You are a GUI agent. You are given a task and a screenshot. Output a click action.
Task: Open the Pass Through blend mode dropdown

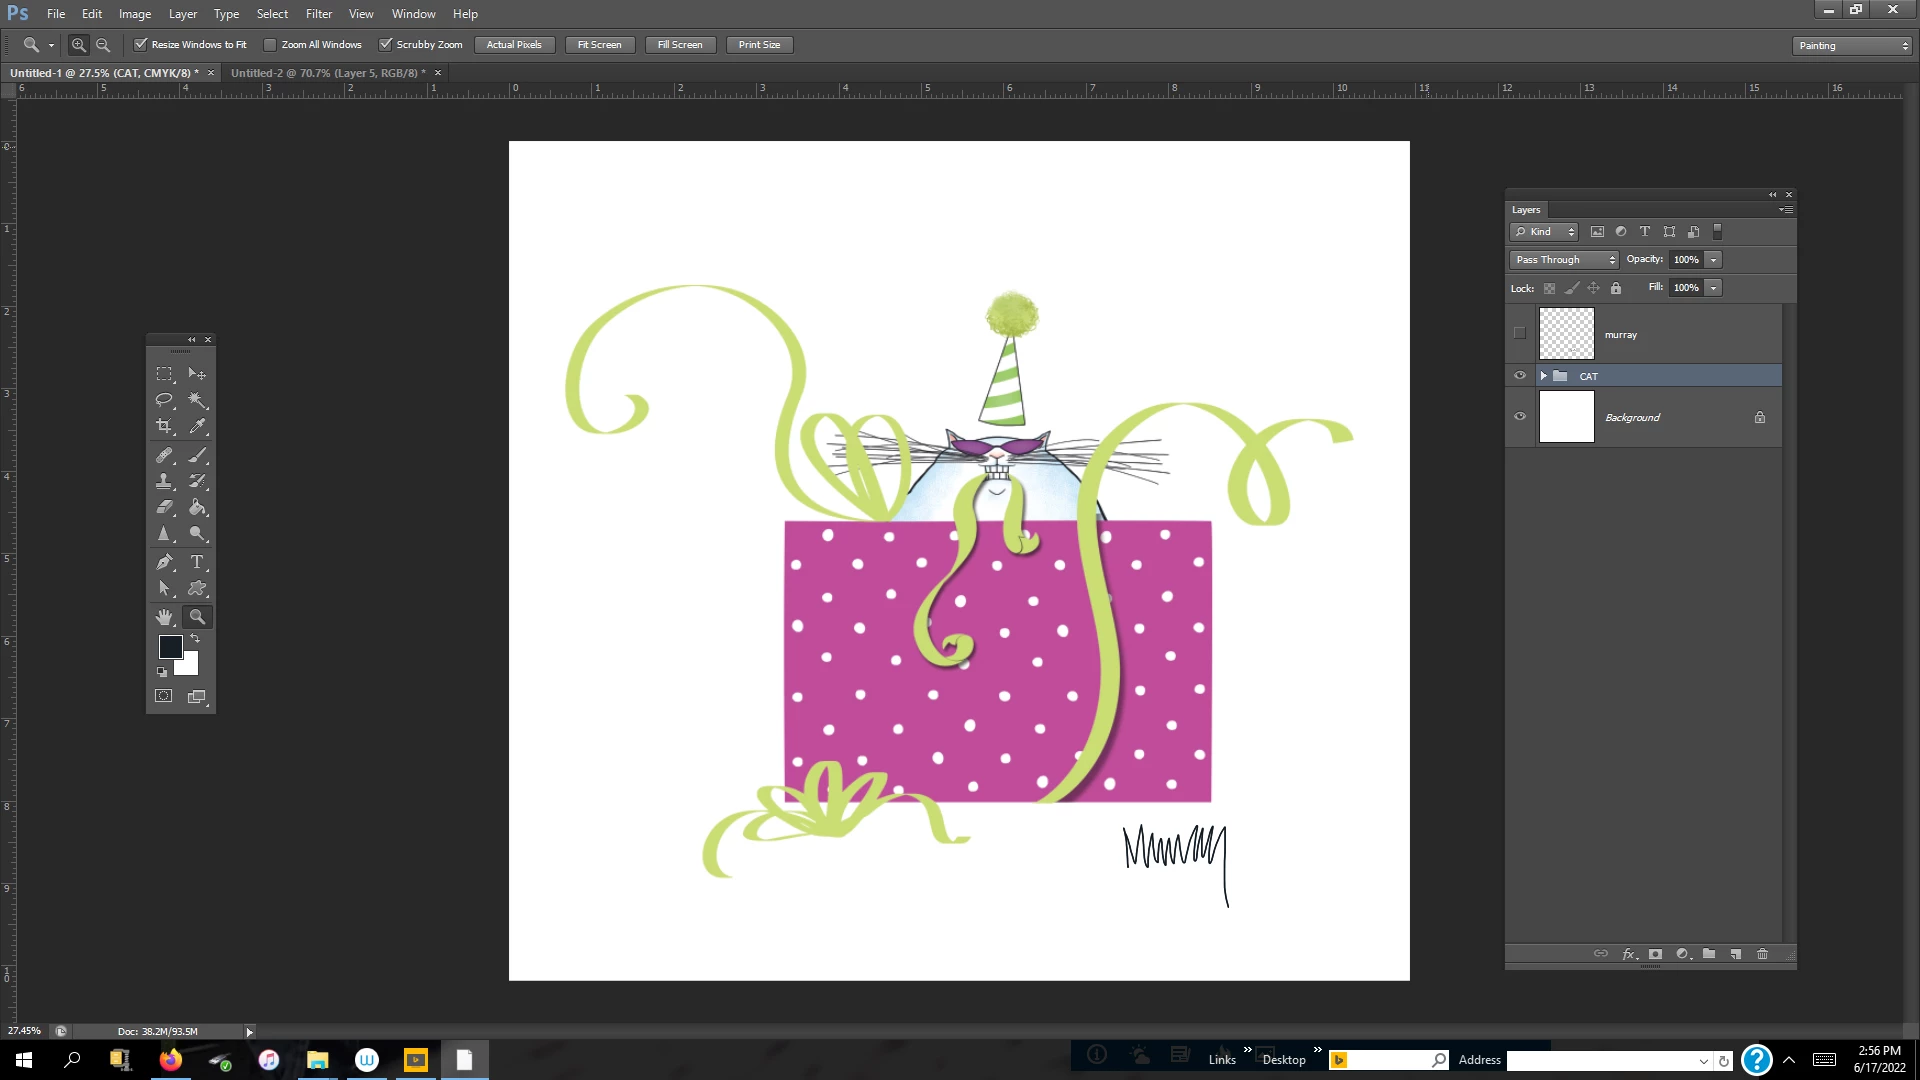point(1564,260)
